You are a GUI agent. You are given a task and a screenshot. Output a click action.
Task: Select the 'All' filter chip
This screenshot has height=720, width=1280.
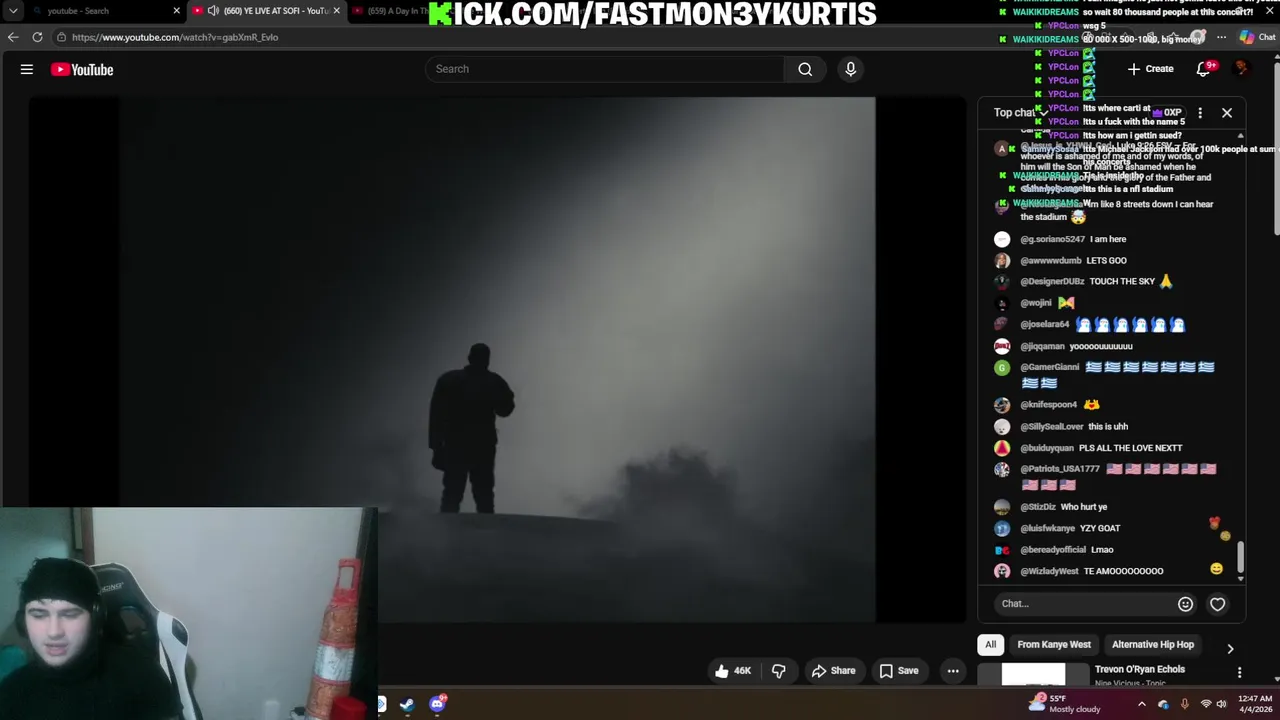pos(990,645)
